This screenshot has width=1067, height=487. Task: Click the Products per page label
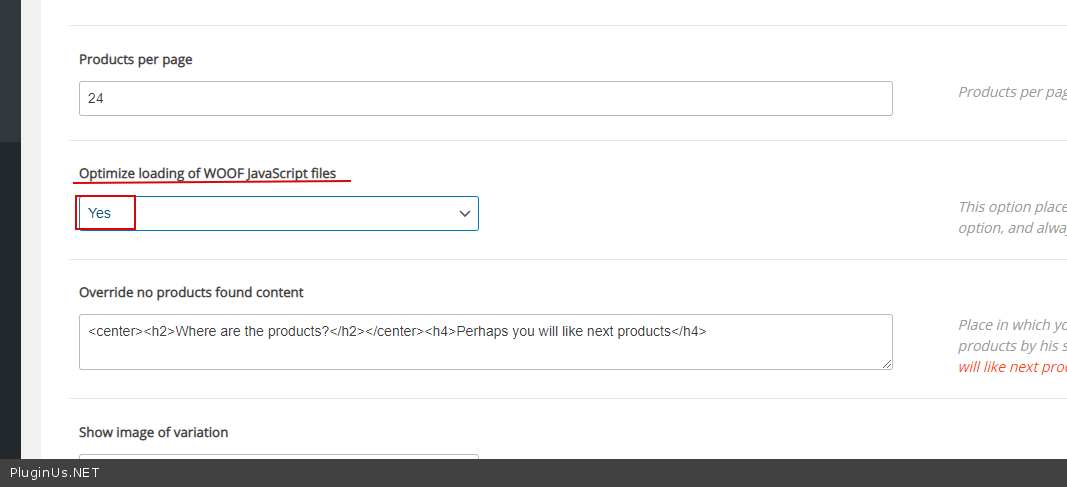136,60
